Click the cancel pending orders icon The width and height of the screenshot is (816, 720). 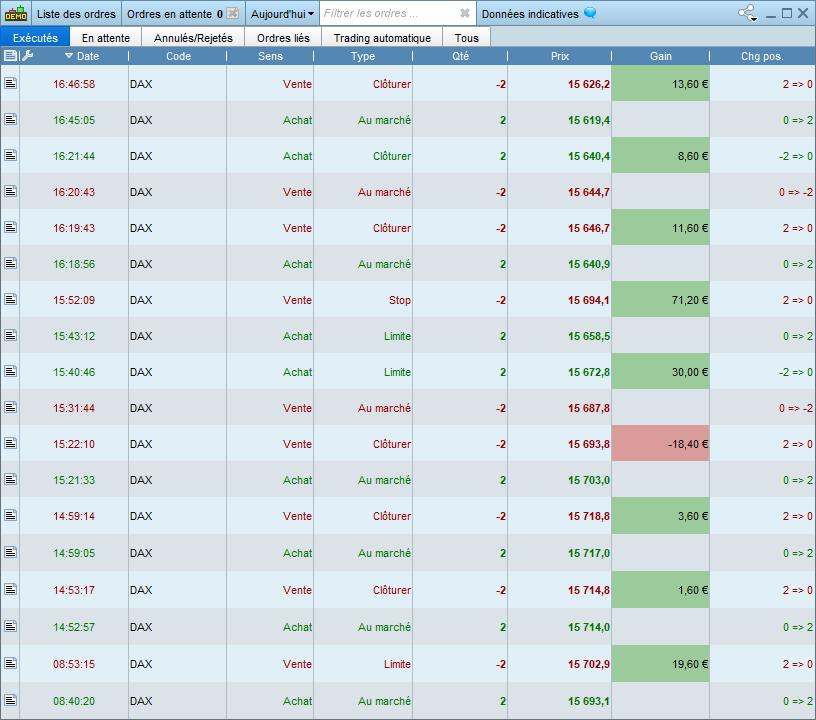click(x=233, y=14)
